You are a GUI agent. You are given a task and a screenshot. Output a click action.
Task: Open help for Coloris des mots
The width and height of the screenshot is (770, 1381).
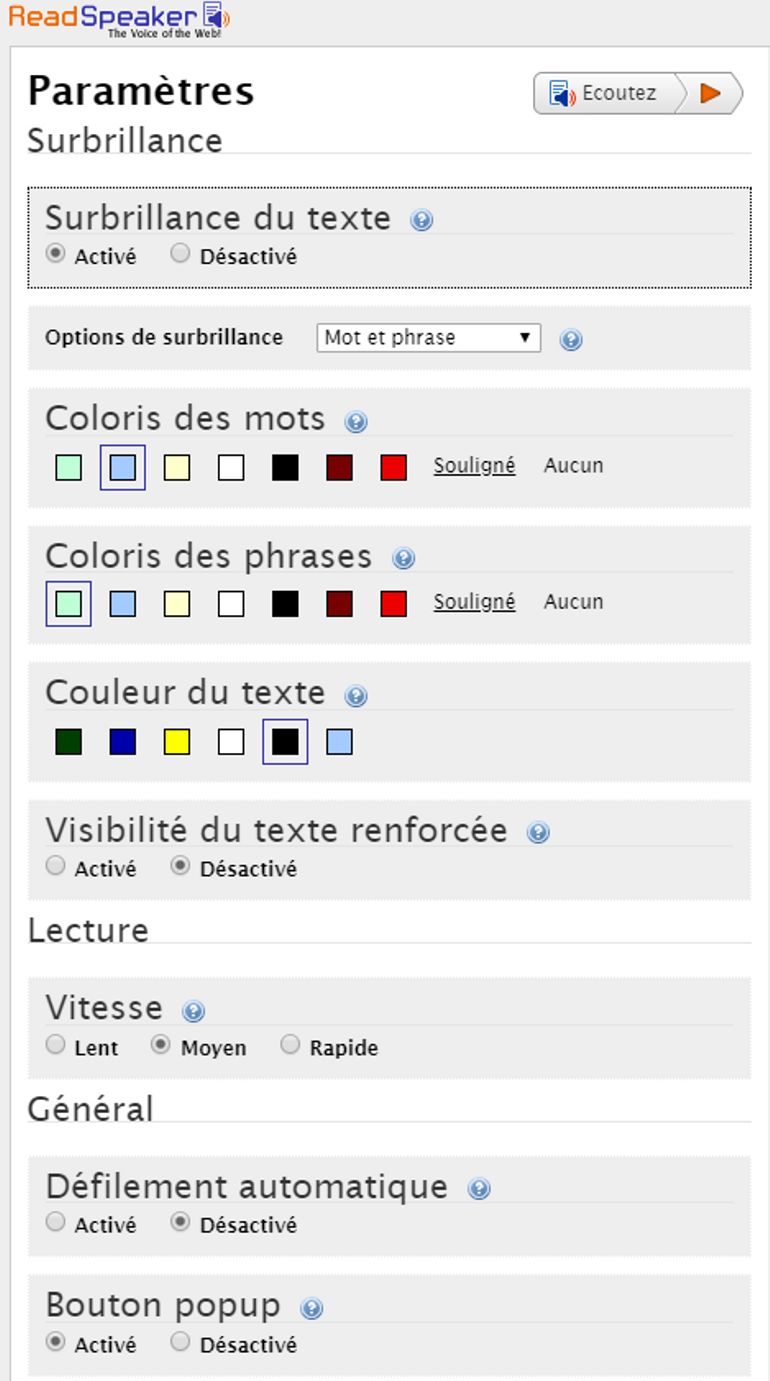(x=355, y=421)
